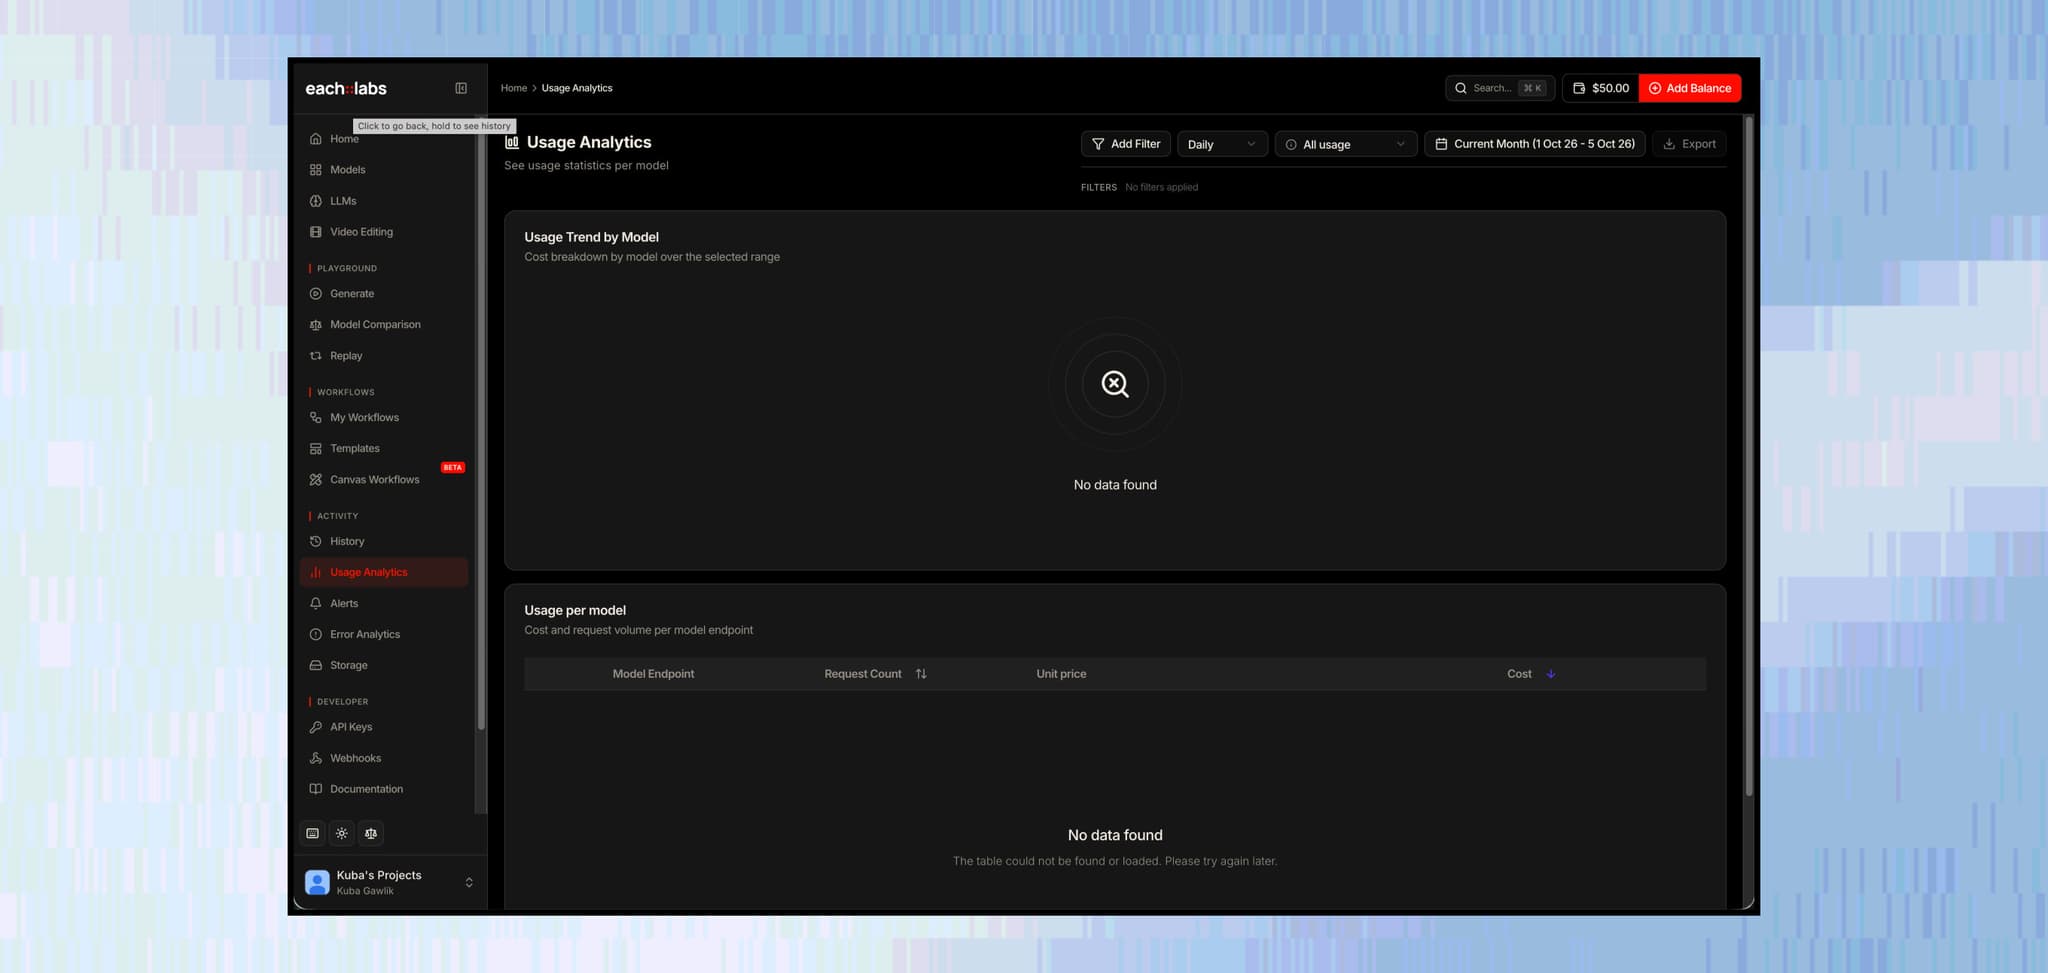The height and width of the screenshot is (973, 2048).
Task: Click Add Filter button
Action: [1126, 144]
